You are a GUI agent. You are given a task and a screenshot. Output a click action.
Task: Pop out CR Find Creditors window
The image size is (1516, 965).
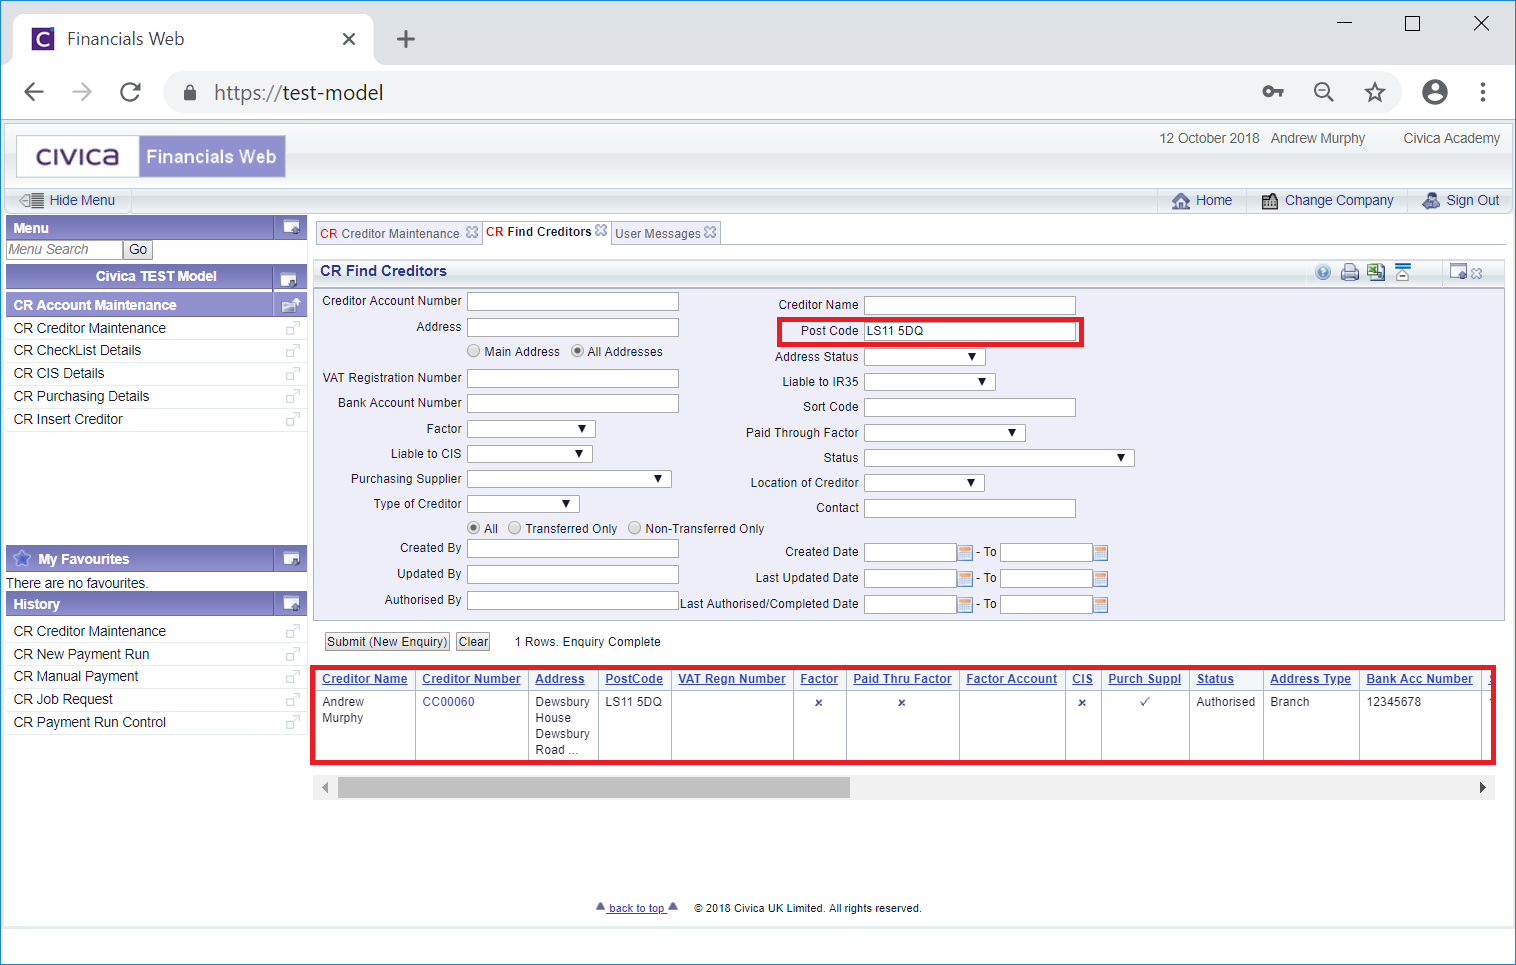[x=1458, y=272]
